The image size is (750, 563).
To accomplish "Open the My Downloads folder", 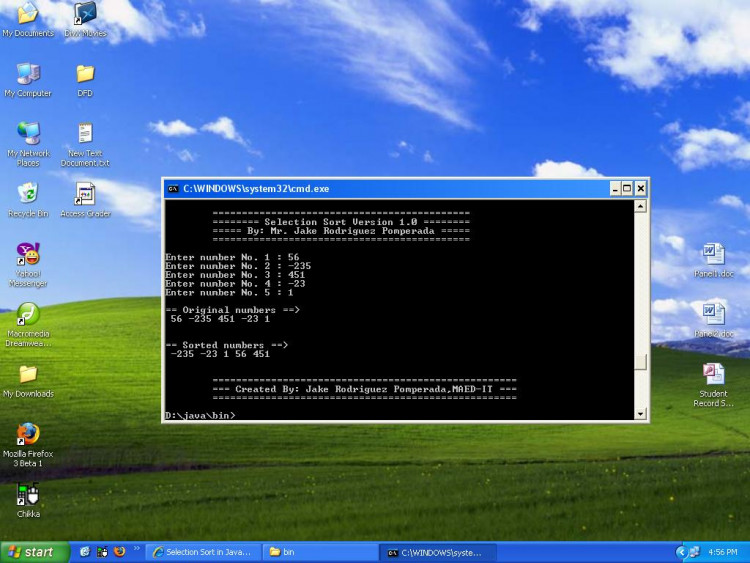I will 28,381.
